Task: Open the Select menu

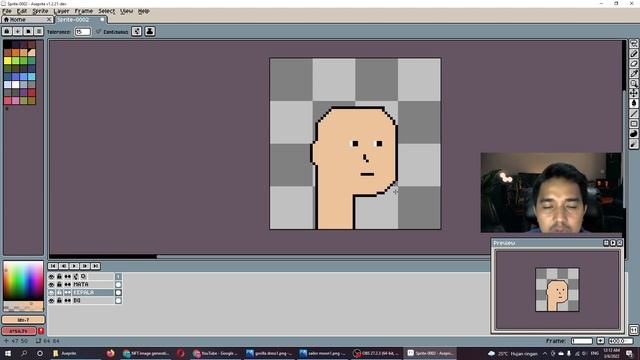Action: (x=107, y=11)
